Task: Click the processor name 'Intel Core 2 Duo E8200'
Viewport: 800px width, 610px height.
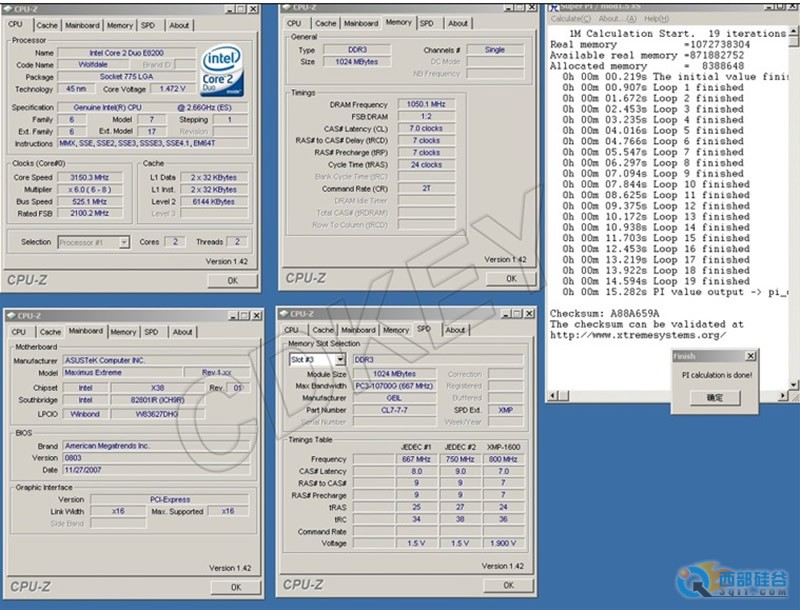Action: pyautogui.click(x=127, y=53)
